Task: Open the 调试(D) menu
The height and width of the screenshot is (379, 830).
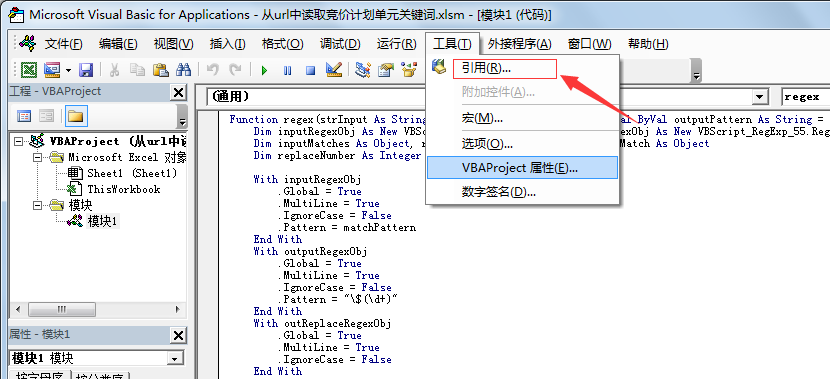Action: [x=340, y=44]
